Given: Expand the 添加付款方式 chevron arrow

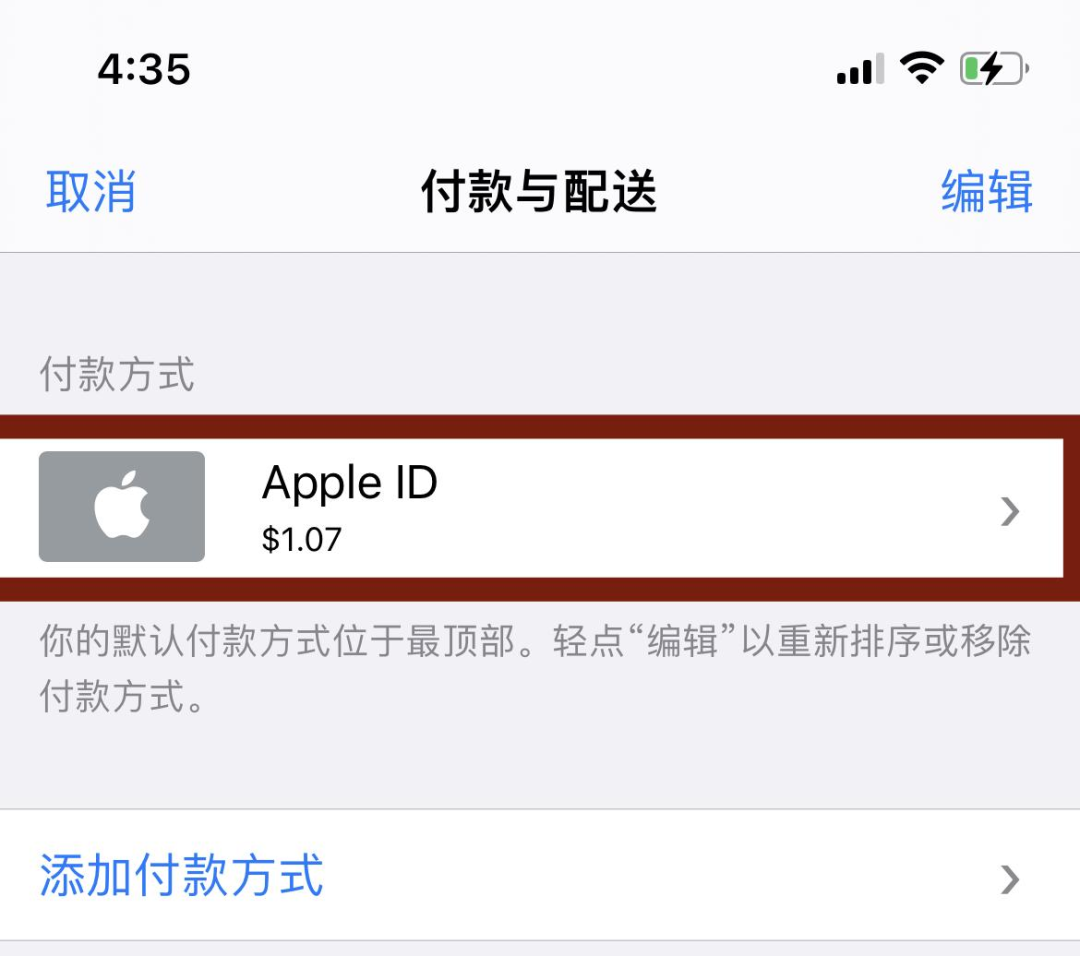Looking at the screenshot, I should click(1010, 879).
